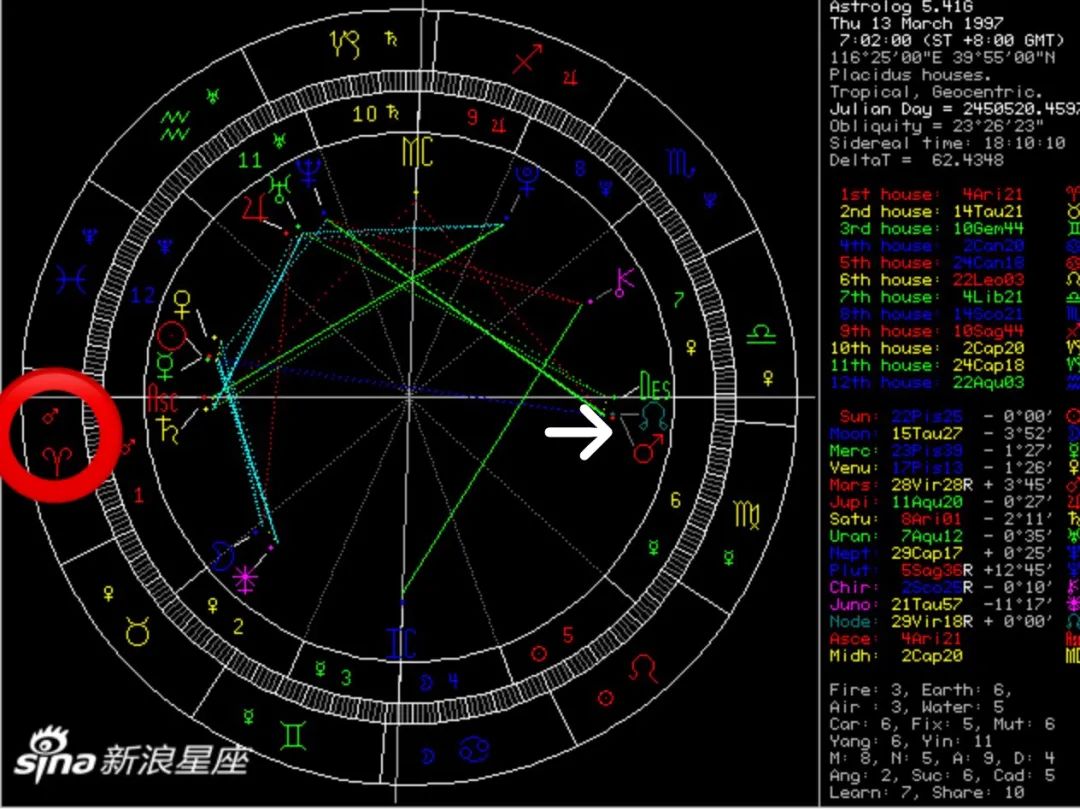Click the 'Placidus houses.' text line
1080x810 pixels.
910,74
